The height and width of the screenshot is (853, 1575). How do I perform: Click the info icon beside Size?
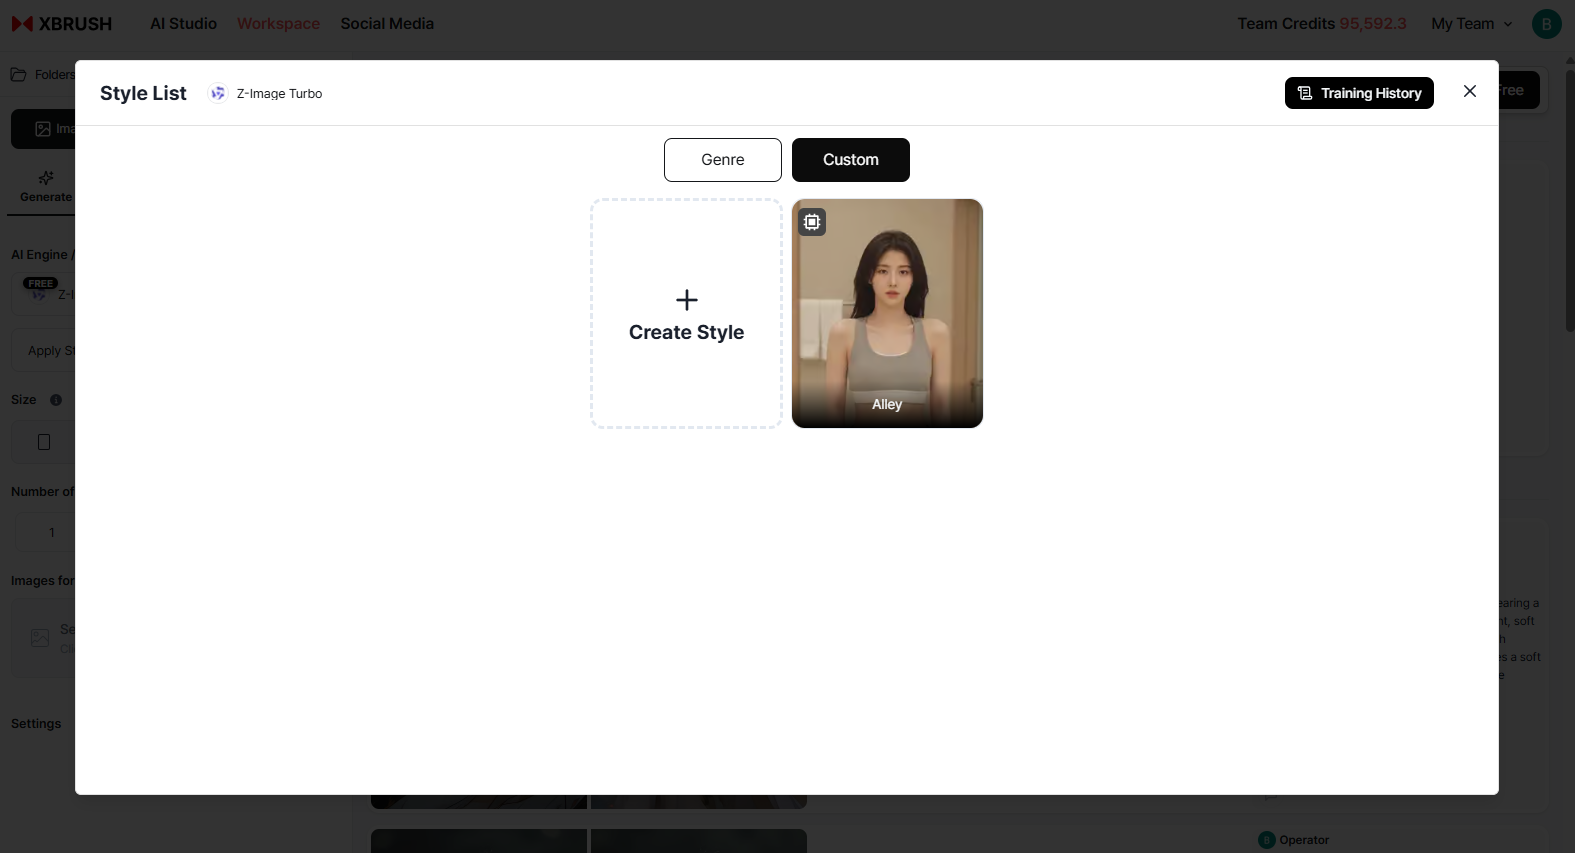click(56, 400)
